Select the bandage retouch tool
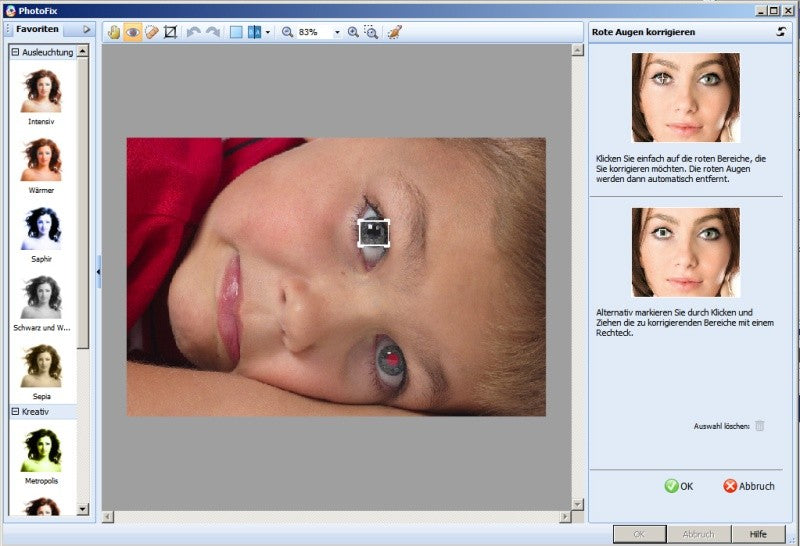Viewport: 800px width, 546px height. tap(152, 32)
